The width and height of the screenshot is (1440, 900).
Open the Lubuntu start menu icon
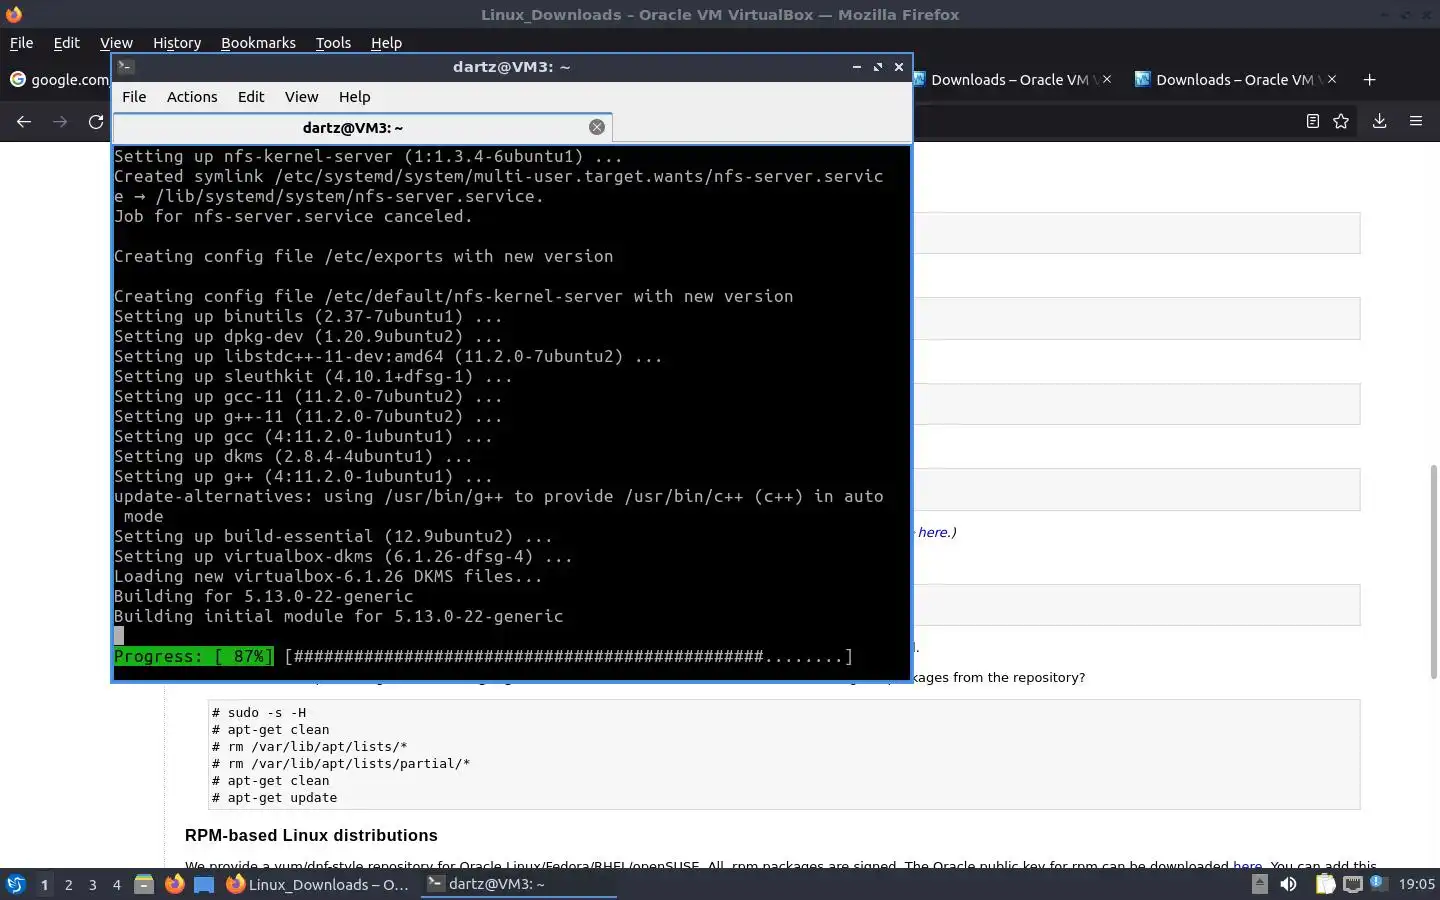click(15, 884)
